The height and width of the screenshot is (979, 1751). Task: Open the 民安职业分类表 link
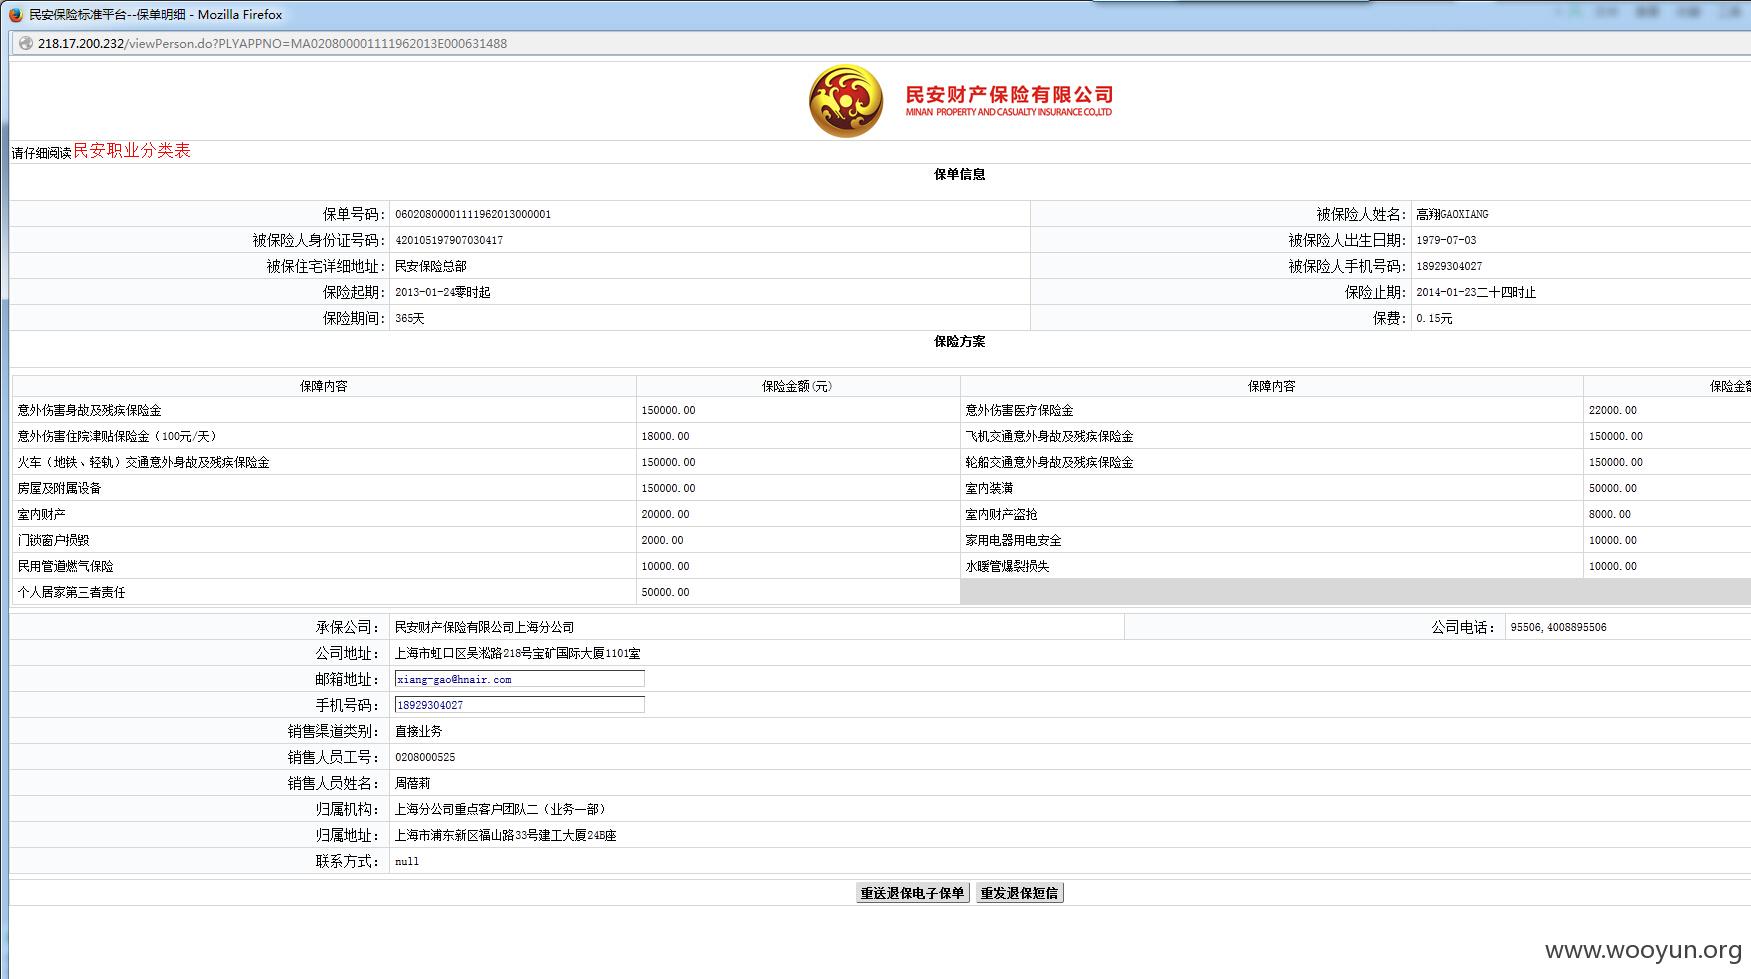coord(132,150)
